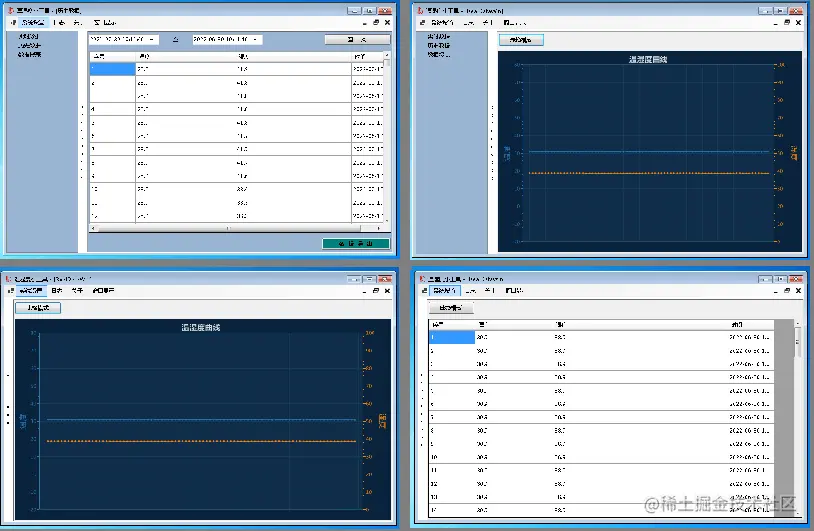The height and width of the screenshot is (531, 814).
Task: Open the highlighted first menu in the bottom-right window
Action: [444, 291]
